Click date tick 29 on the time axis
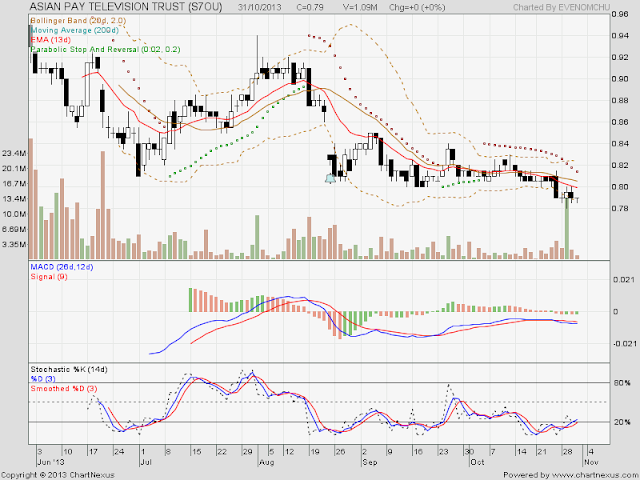The height and width of the screenshot is (480, 640). [247, 452]
